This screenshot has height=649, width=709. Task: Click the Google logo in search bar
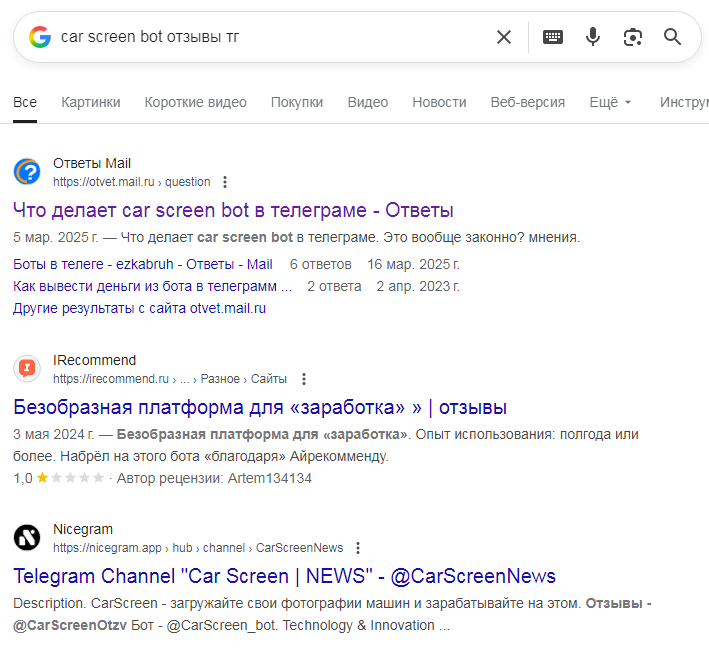click(40, 37)
